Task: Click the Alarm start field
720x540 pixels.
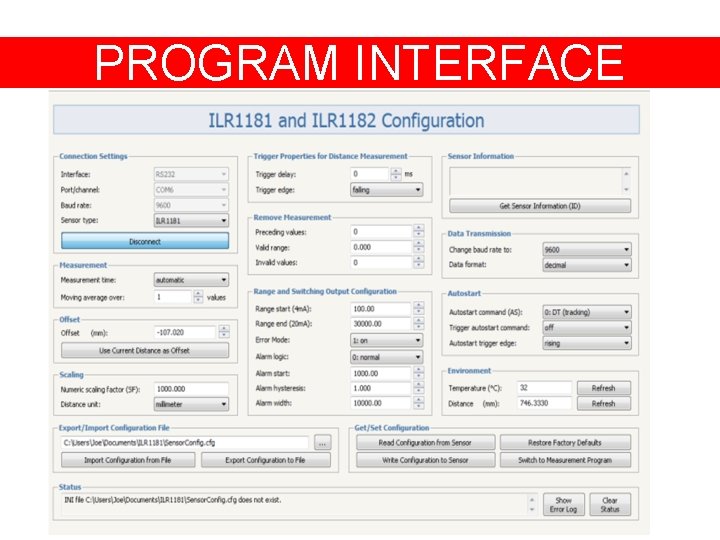Action: click(x=381, y=373)
